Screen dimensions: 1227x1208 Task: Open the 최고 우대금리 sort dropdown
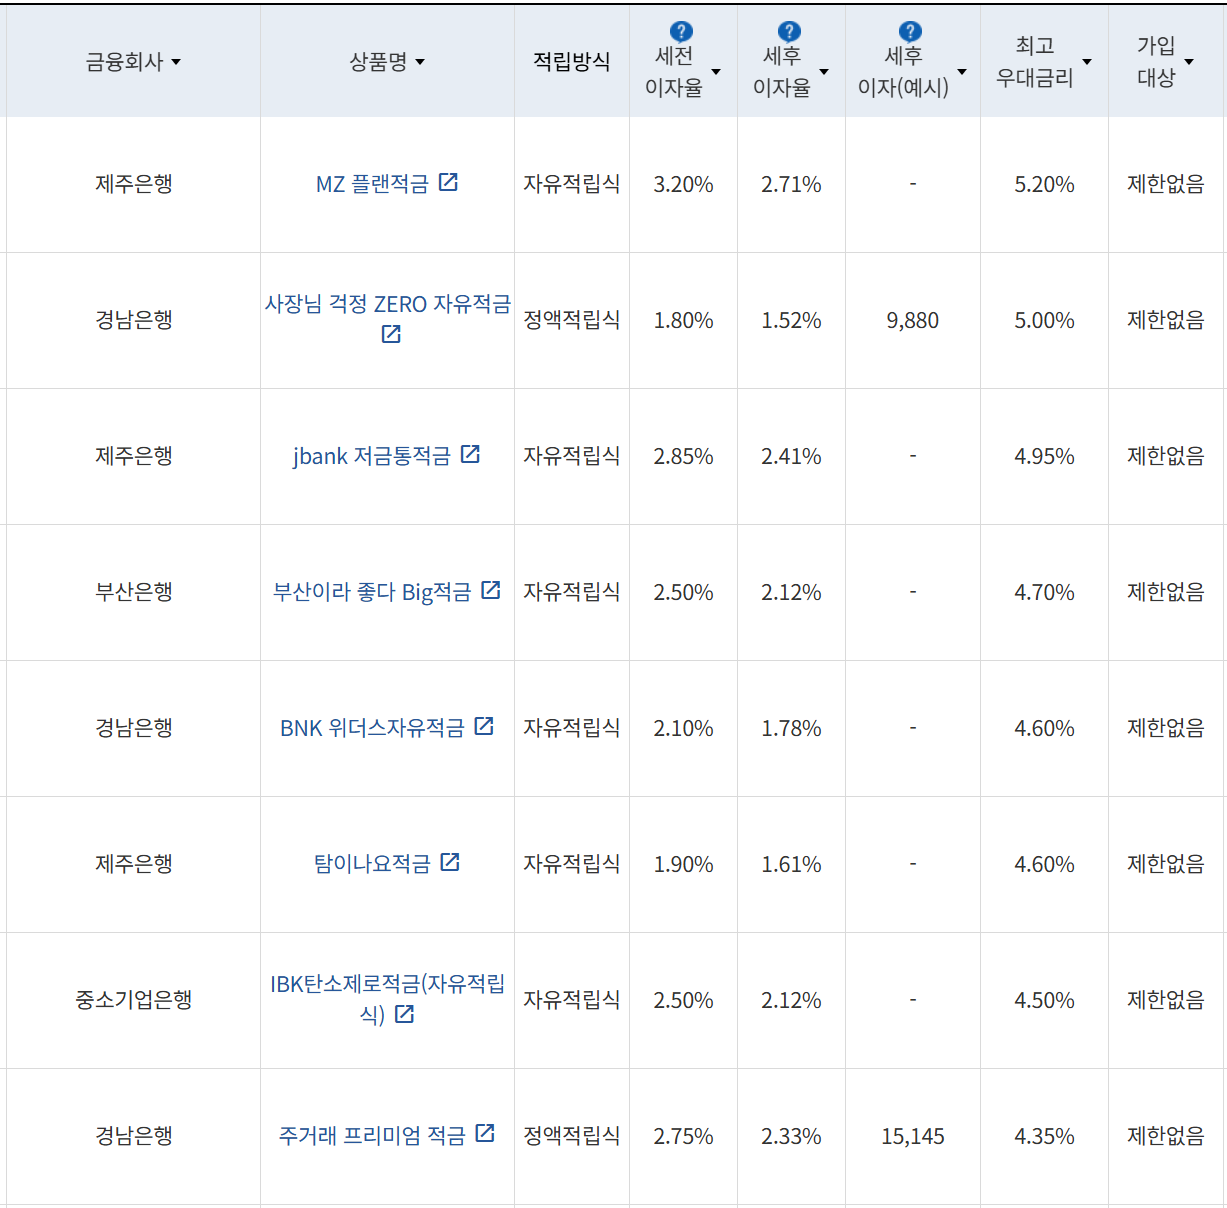[1087, 62]
